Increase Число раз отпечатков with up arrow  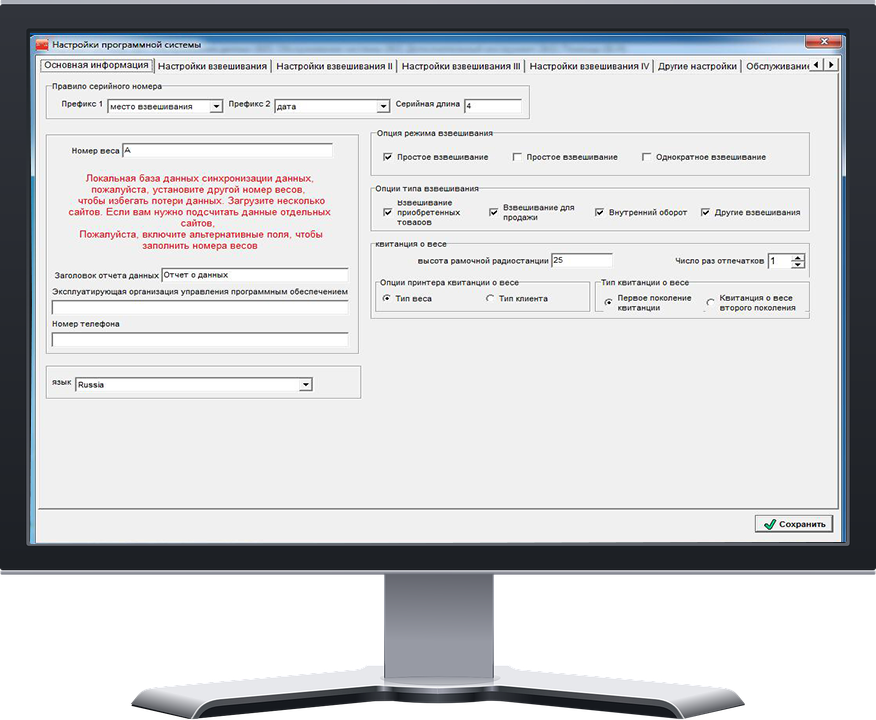click(797, 257)
